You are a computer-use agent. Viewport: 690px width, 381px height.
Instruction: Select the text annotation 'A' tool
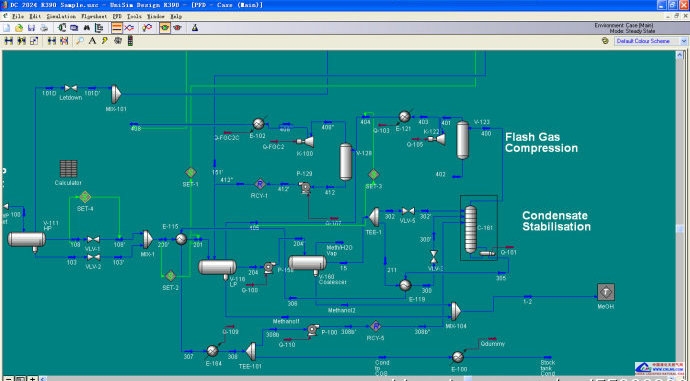[x=92, y=41]
